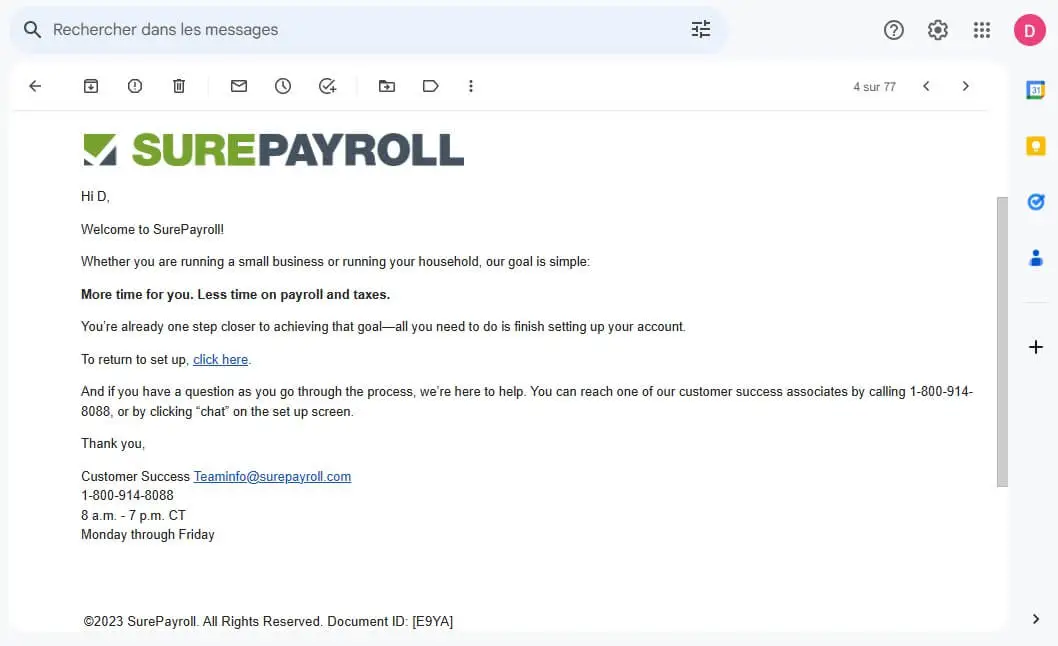Image resolution: width=1058 pixels, height=646 pixels.
Task: Go to the previous message
Action: 926,86
